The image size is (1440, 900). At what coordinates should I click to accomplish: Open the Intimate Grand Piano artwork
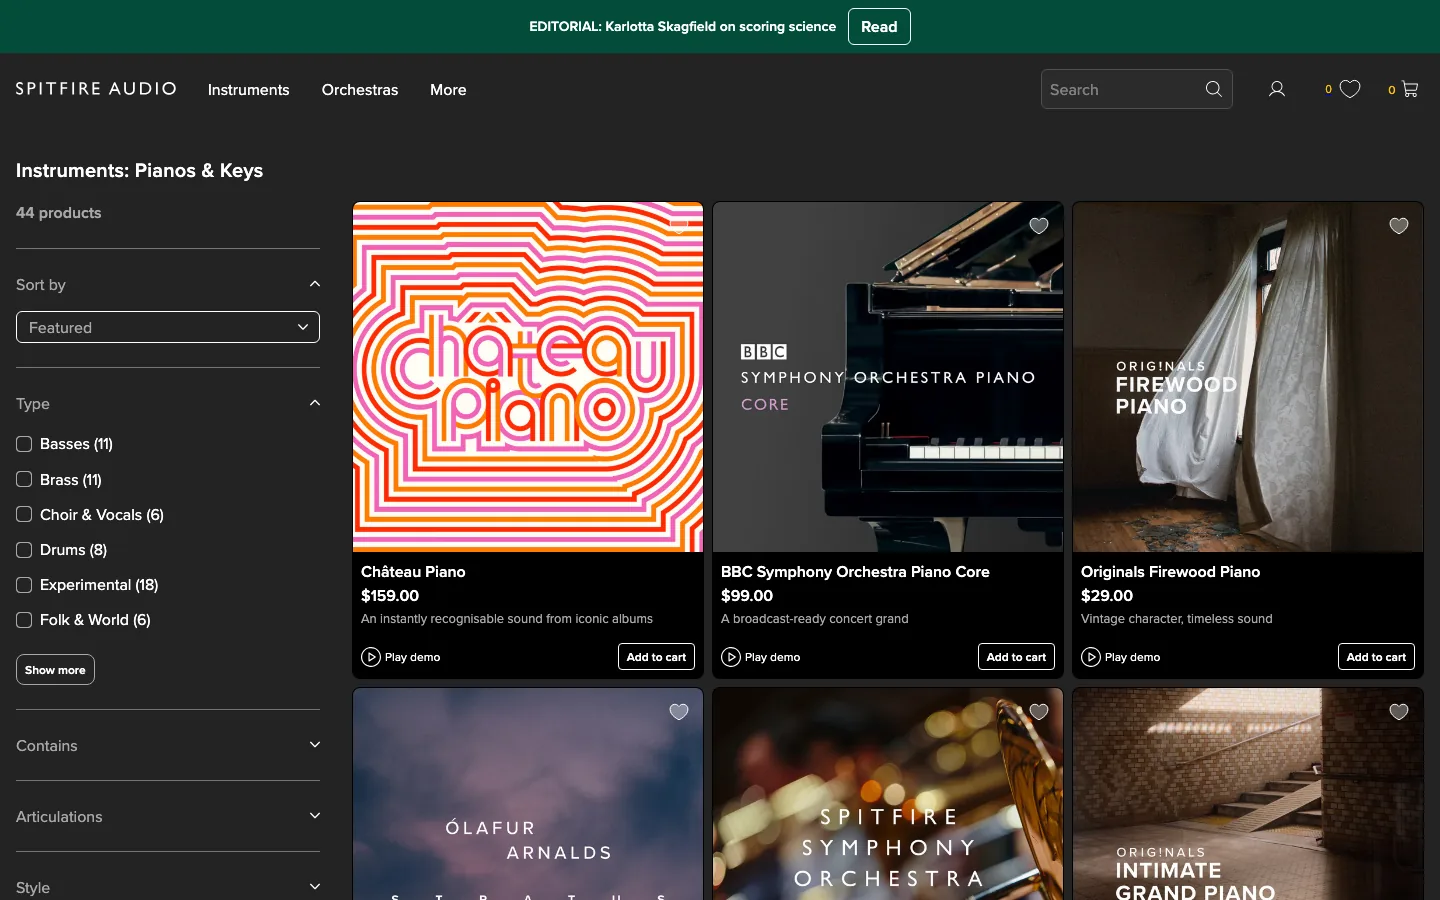(x=1248, y=794)
